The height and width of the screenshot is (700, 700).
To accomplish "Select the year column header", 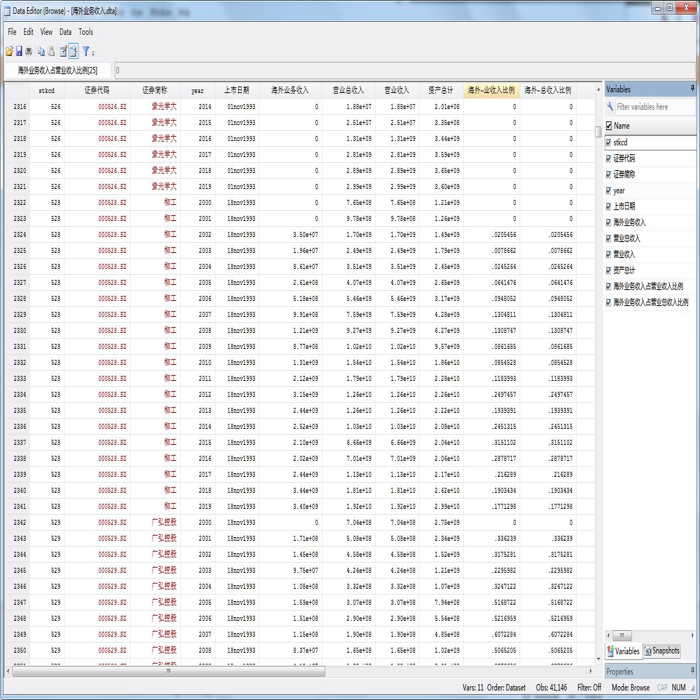I will (197, 90).
